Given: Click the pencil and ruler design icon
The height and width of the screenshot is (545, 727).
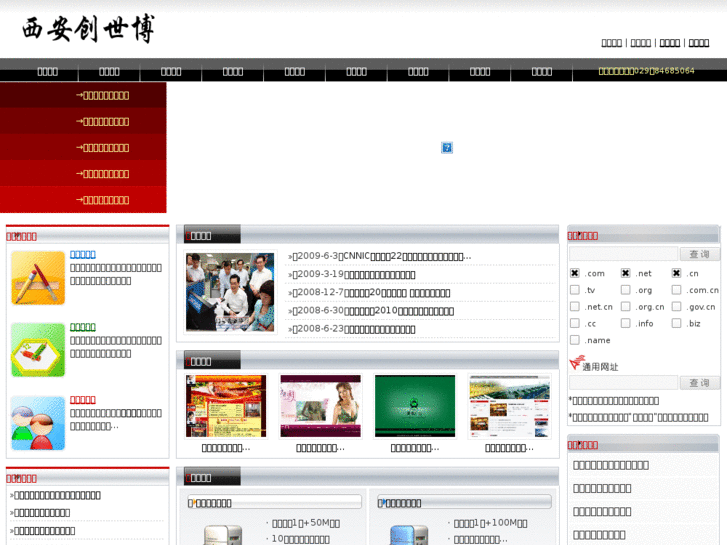Looking at the screenshot, I should pyautogui.click(x=38, y=278).
